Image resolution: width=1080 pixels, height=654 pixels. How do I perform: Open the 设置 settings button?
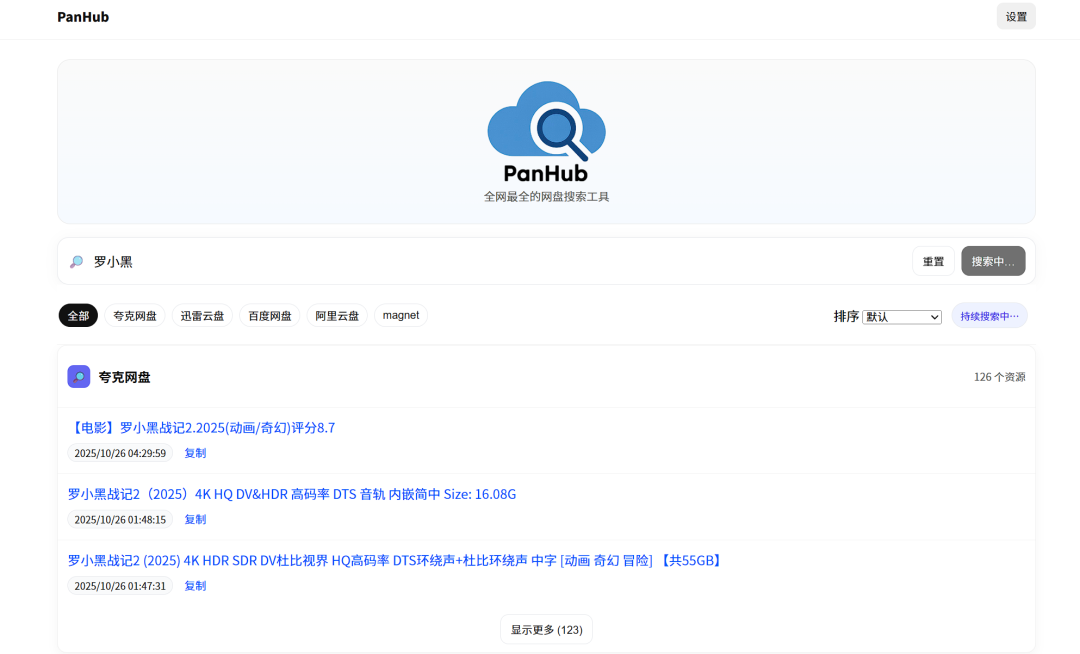pos(1016,17)
